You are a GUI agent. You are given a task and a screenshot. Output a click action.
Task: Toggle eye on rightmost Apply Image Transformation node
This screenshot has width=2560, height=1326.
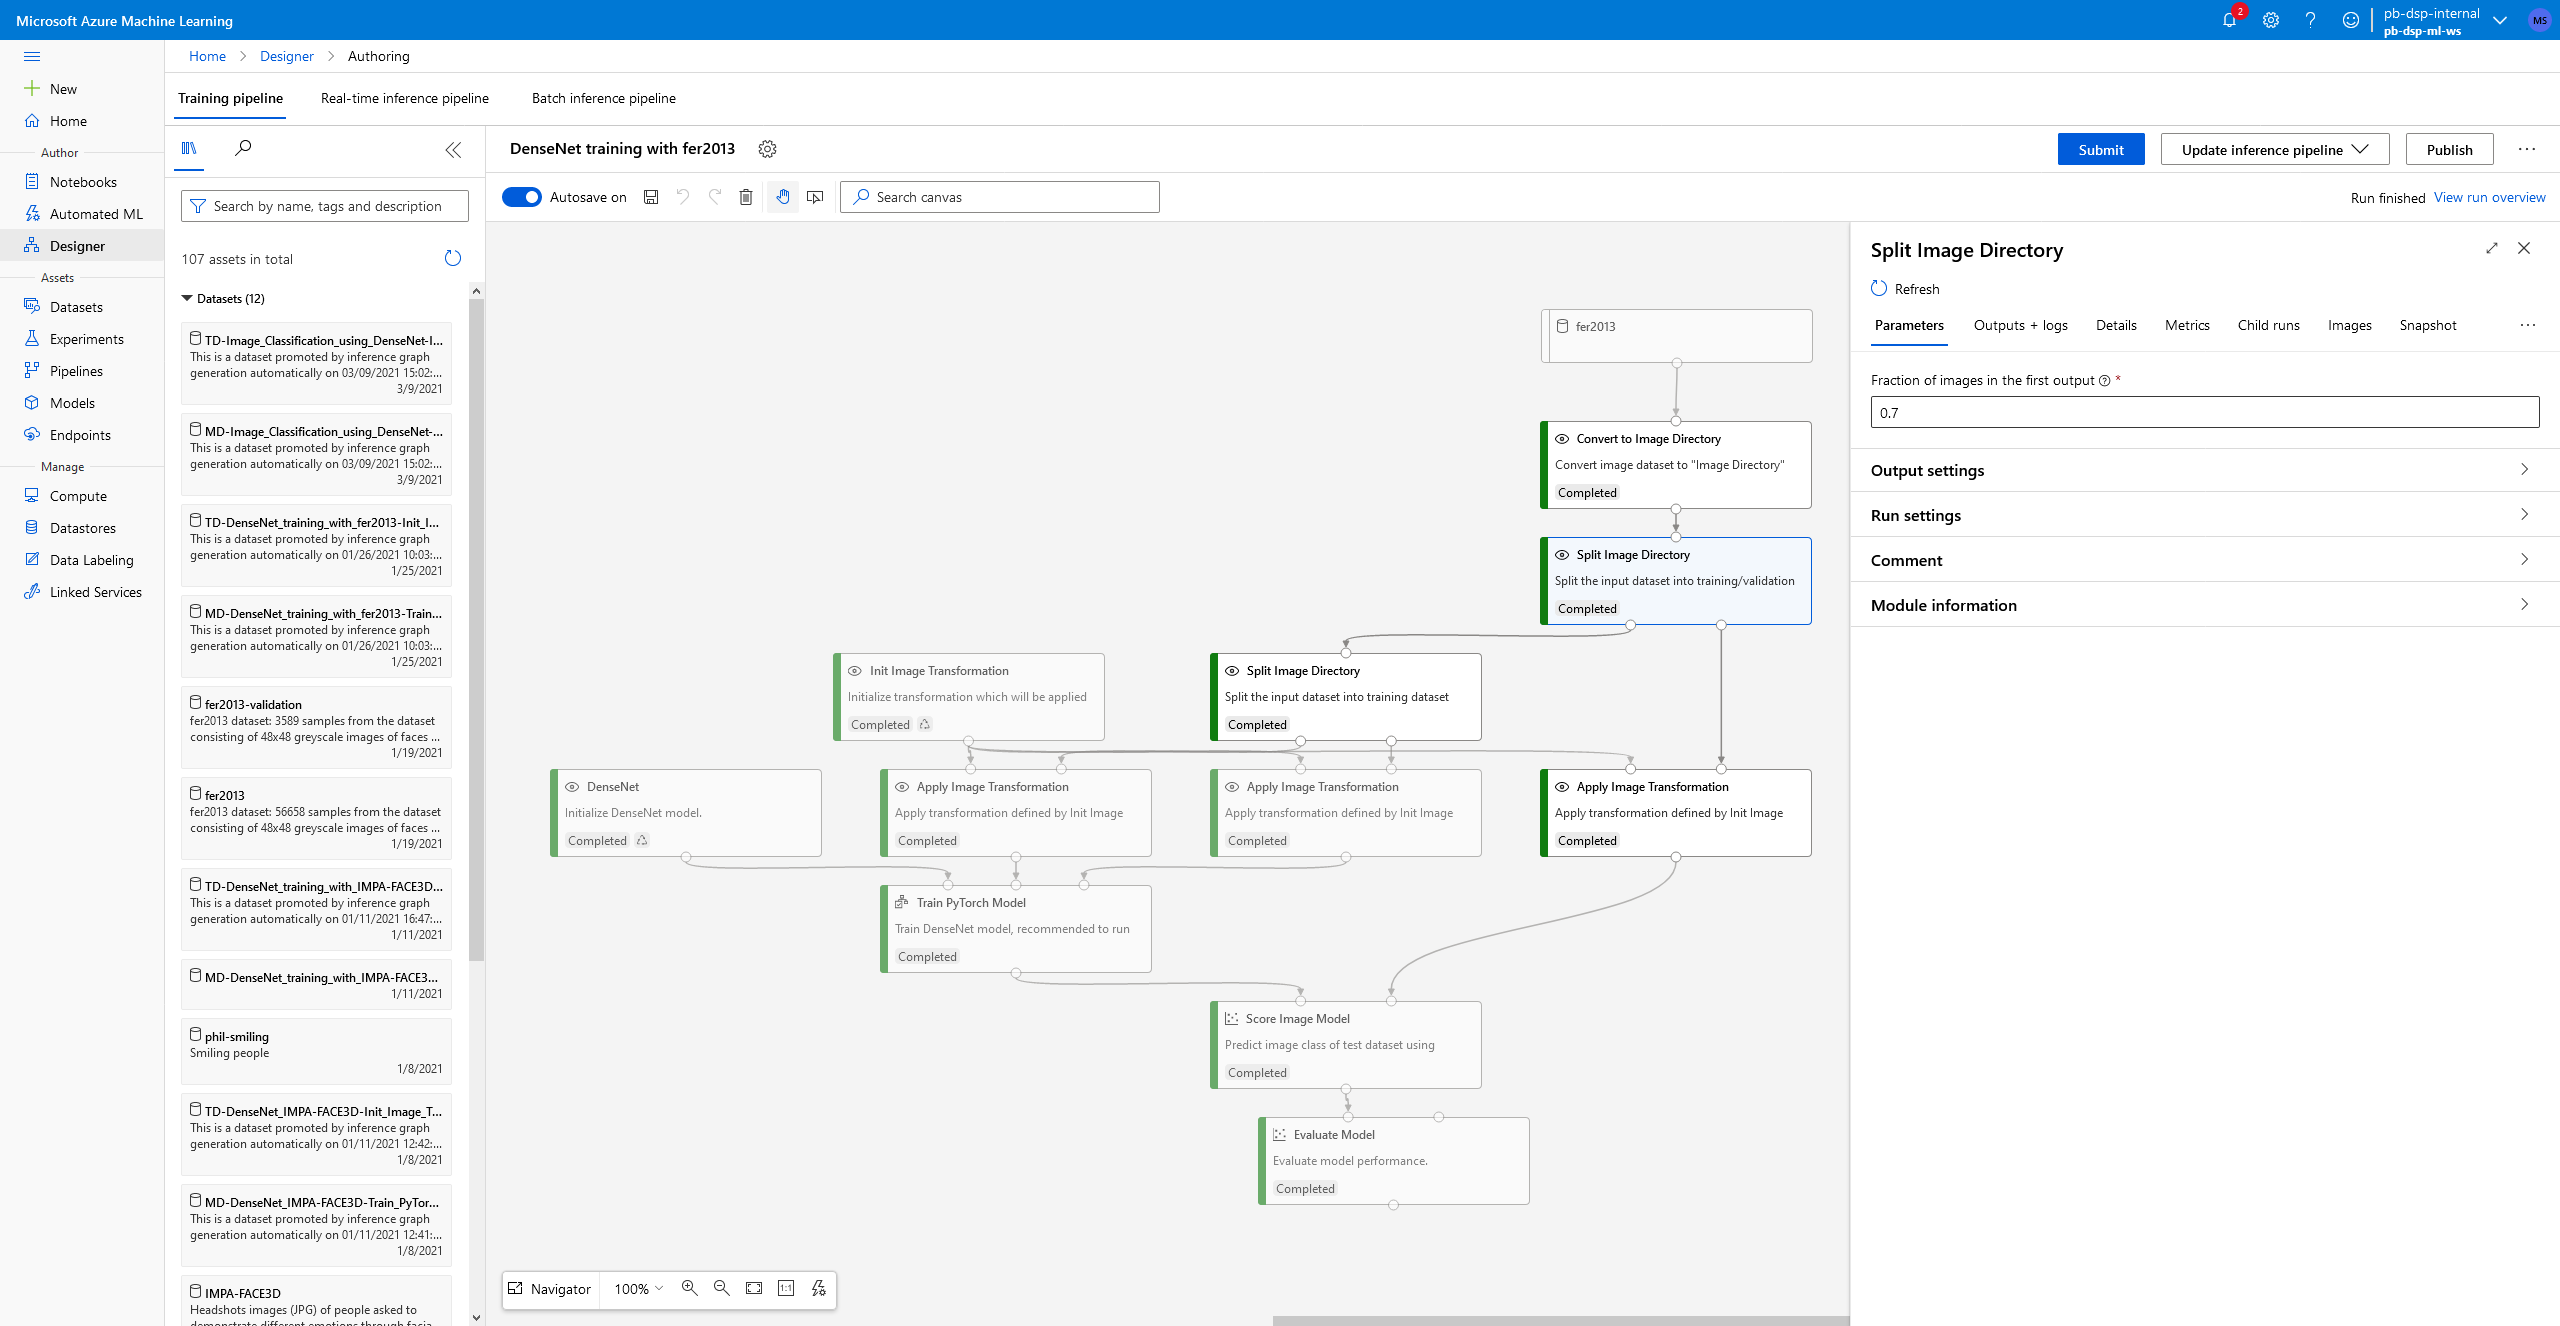click(x=1562, y=787)
